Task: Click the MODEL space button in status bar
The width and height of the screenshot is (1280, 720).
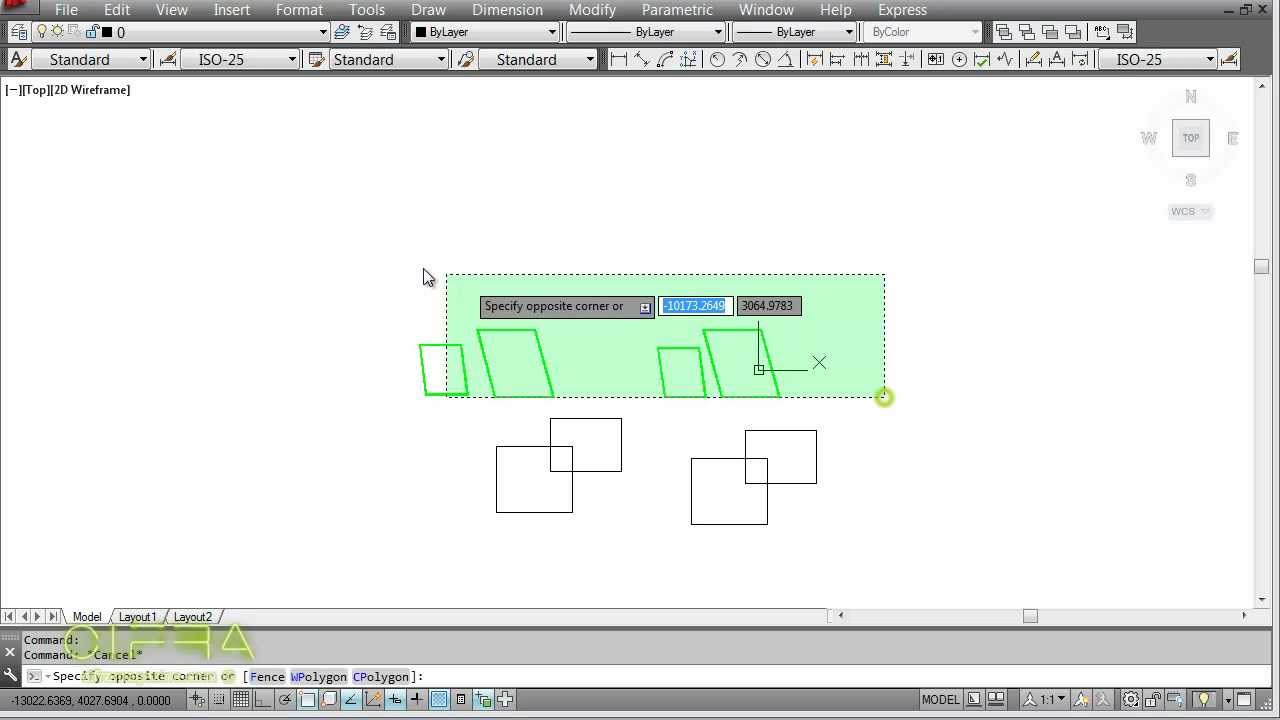Action: pyautogui.click(x=940, y=700)
